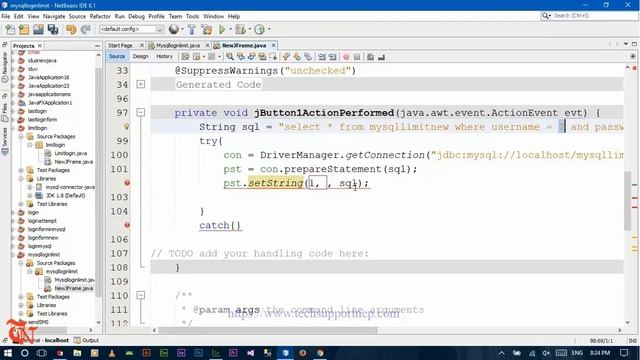
Task: Click the Find Selection magnifier icon in the editor toolbar
Action: point(230,57)
